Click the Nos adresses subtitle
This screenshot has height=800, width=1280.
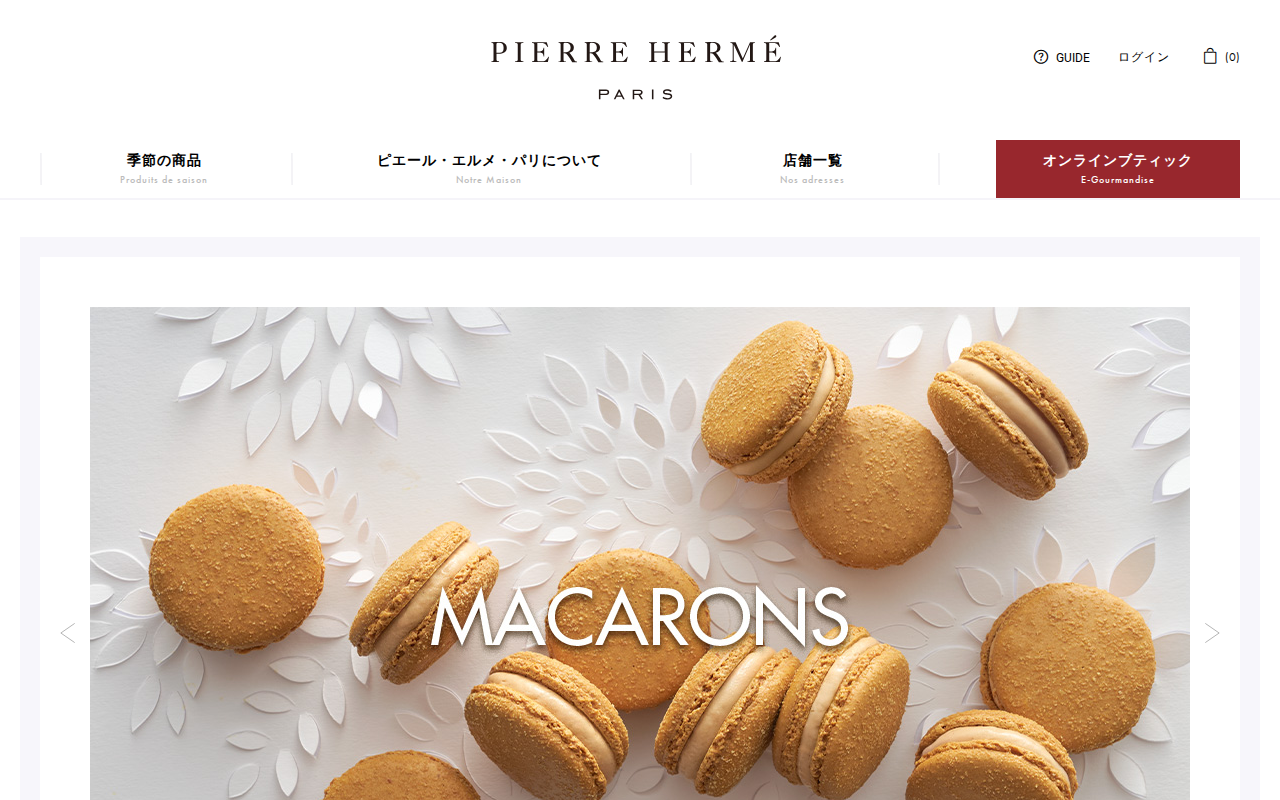812,180
